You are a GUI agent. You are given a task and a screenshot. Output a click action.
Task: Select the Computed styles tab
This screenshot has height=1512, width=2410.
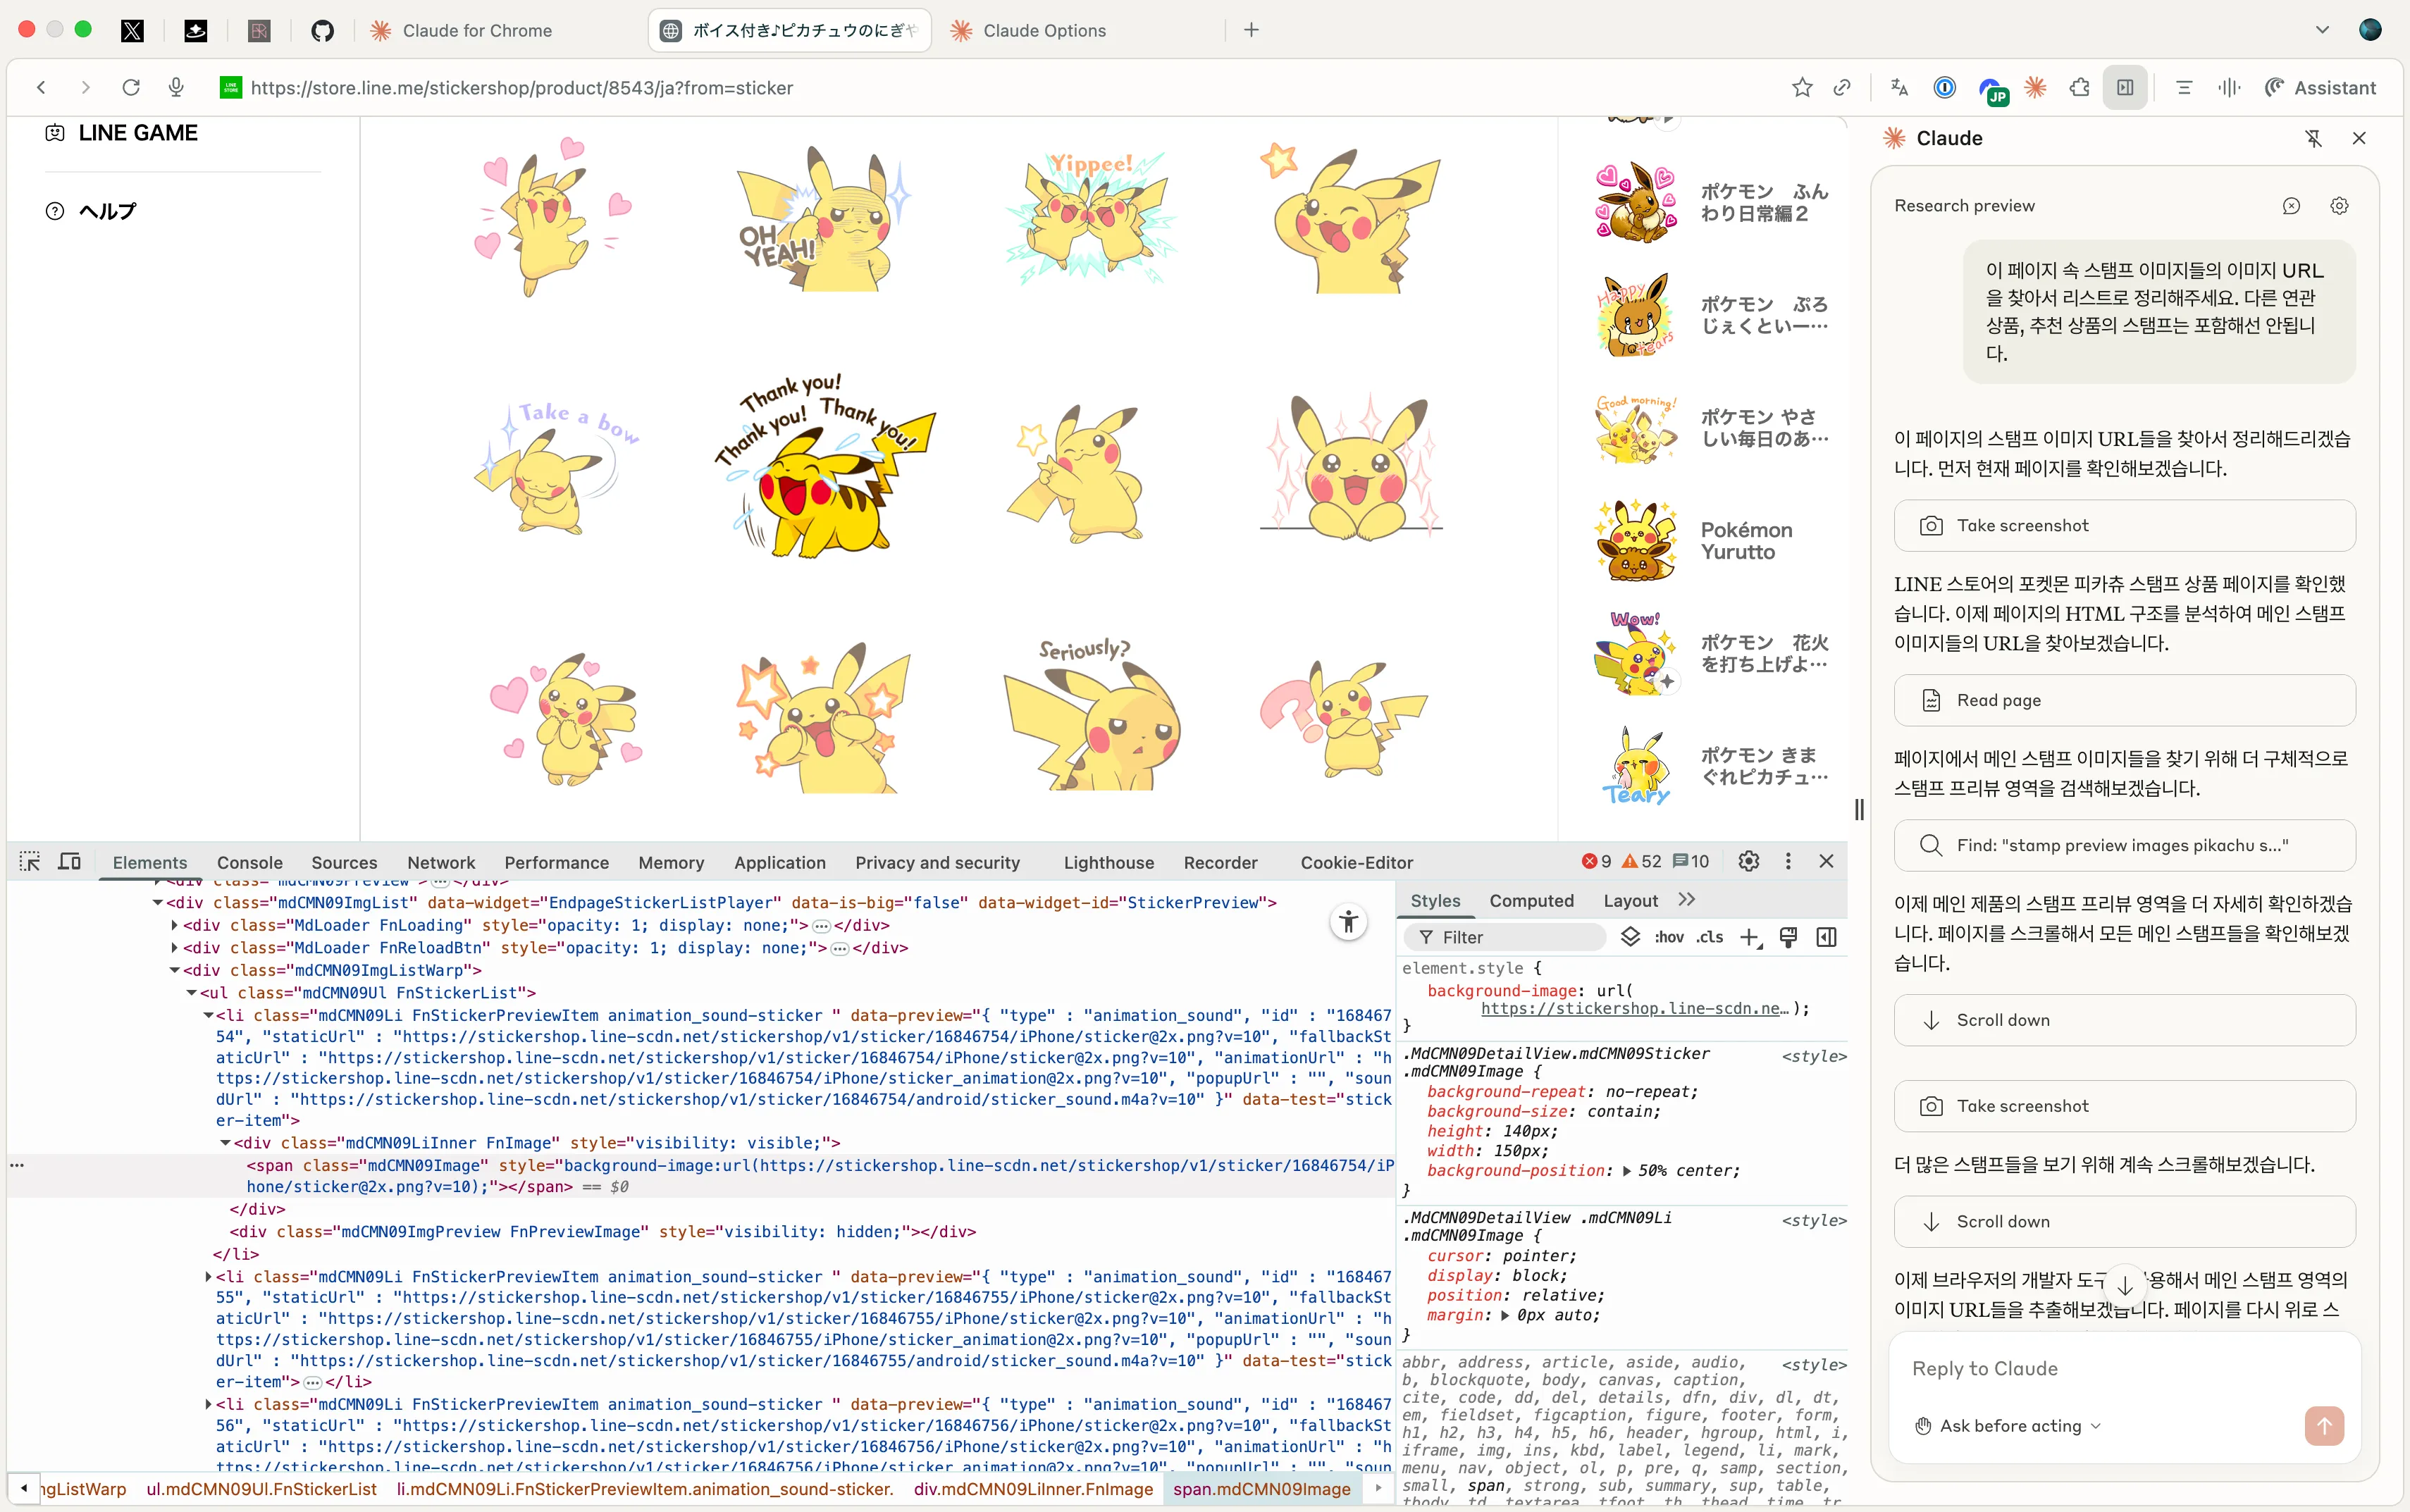click(1531, 901)
